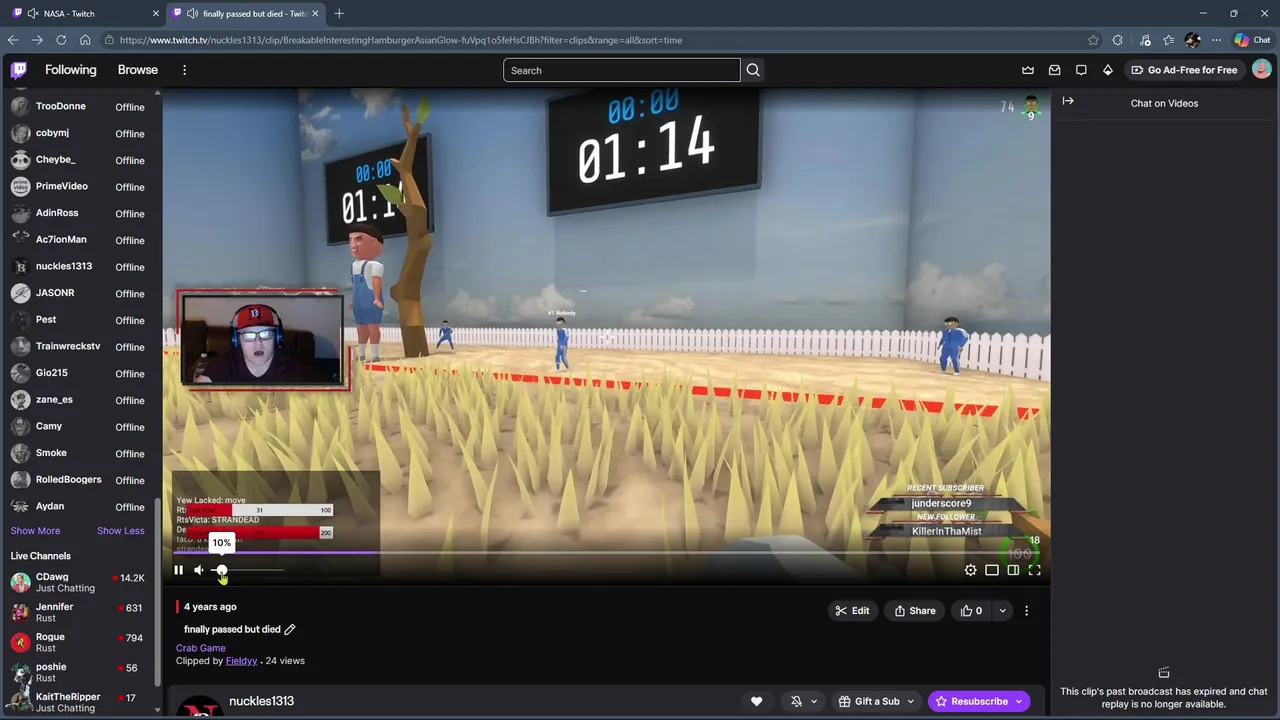Toggle follow heart for nuckles1313
The height and width of the screenshot is (720, 1280).
pos(757,701)
